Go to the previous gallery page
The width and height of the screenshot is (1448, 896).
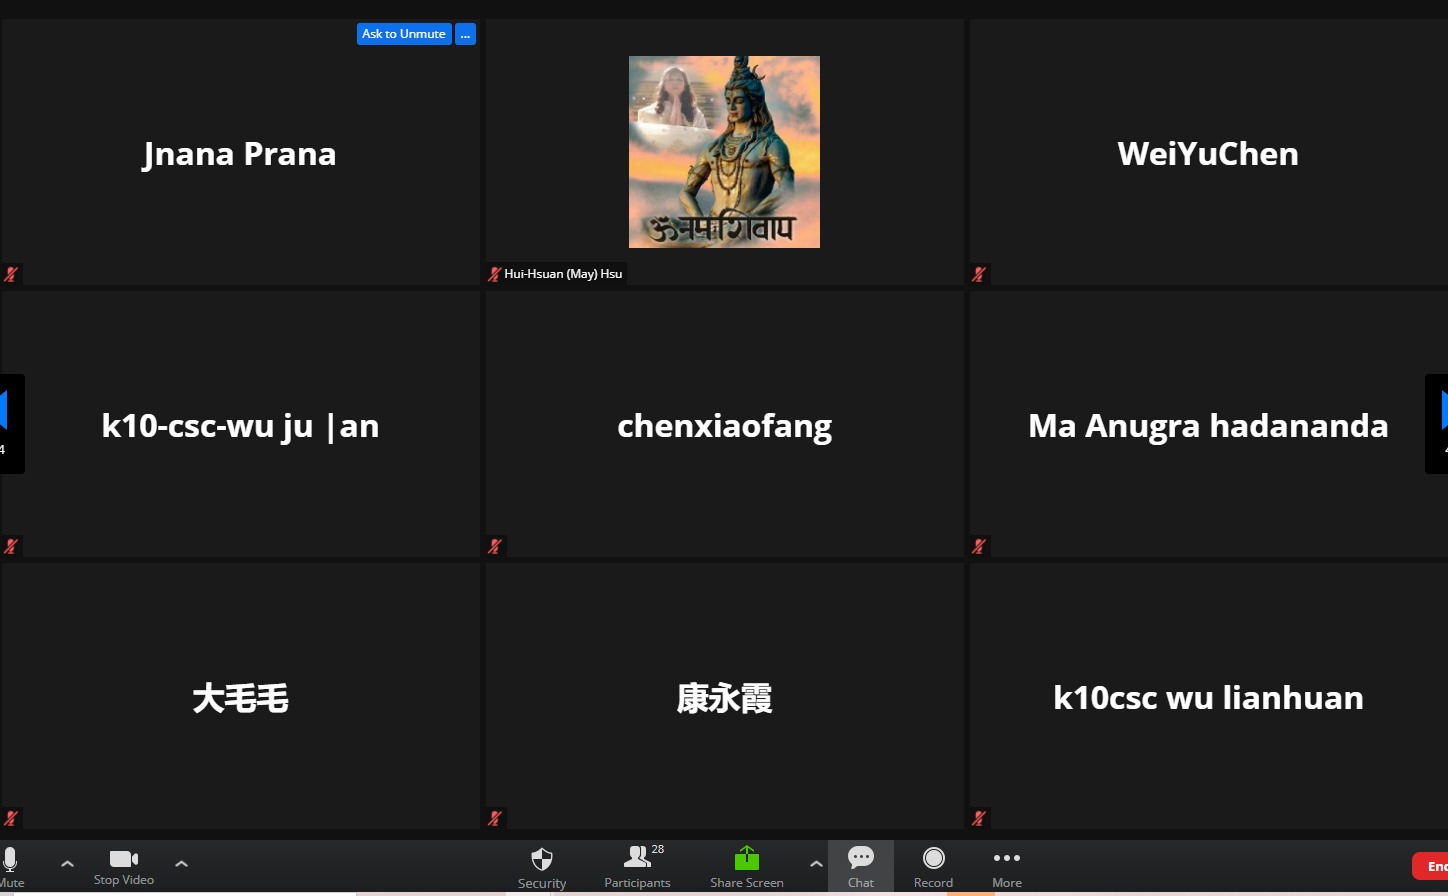pos(8,423)
